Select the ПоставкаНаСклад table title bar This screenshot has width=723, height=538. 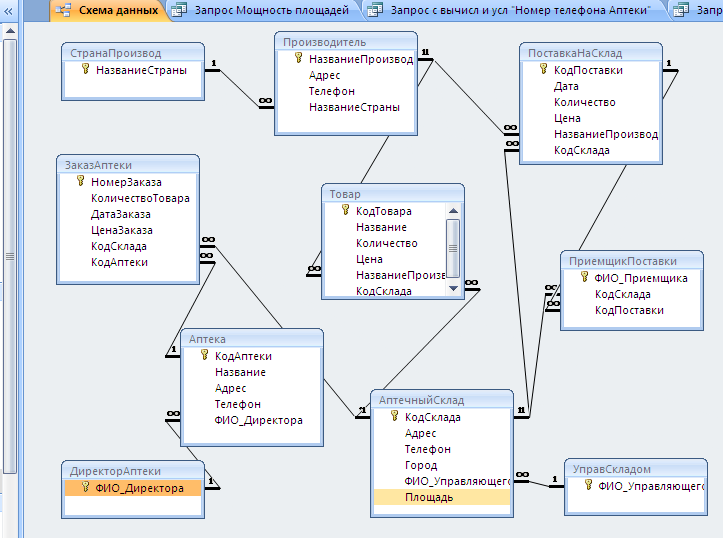(x=591, y=53)
